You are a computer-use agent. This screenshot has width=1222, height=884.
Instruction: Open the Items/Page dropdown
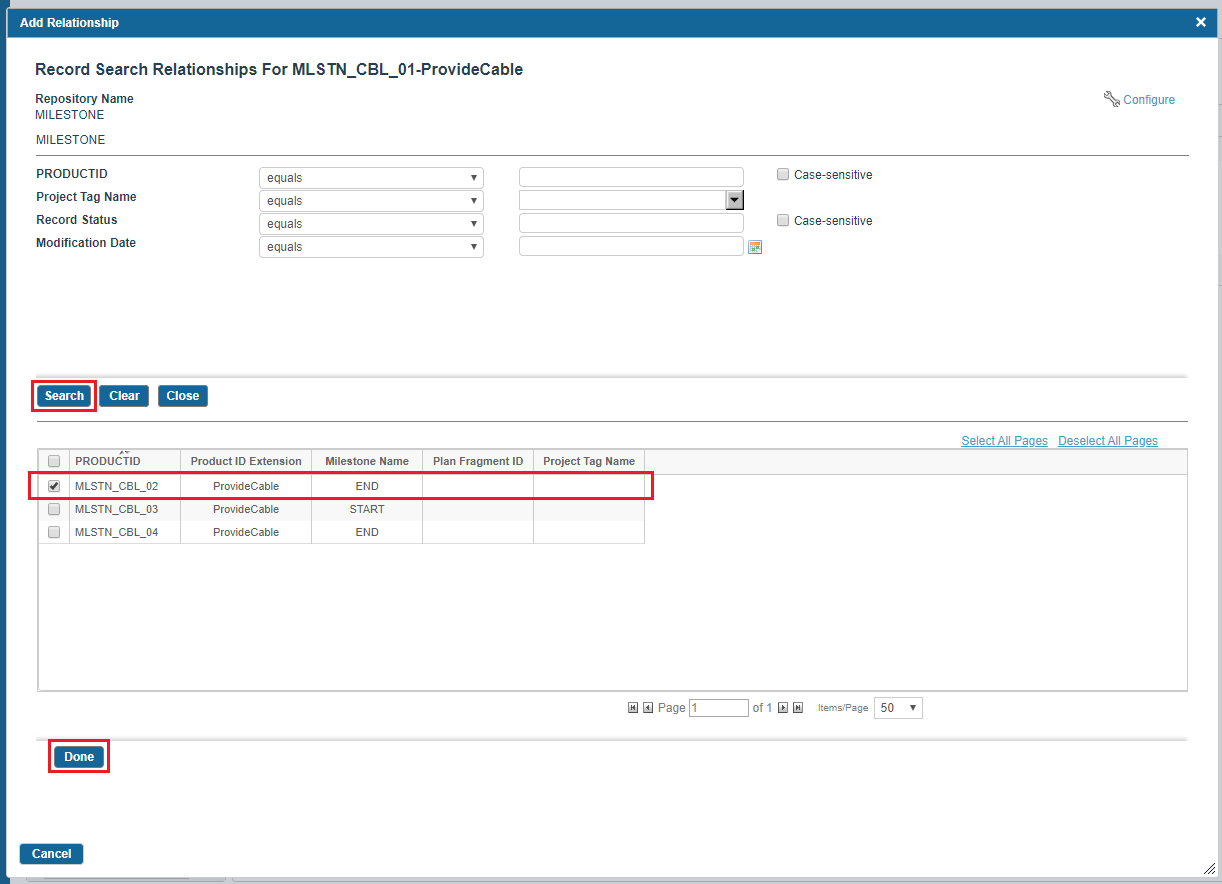(x=898, y=708)
